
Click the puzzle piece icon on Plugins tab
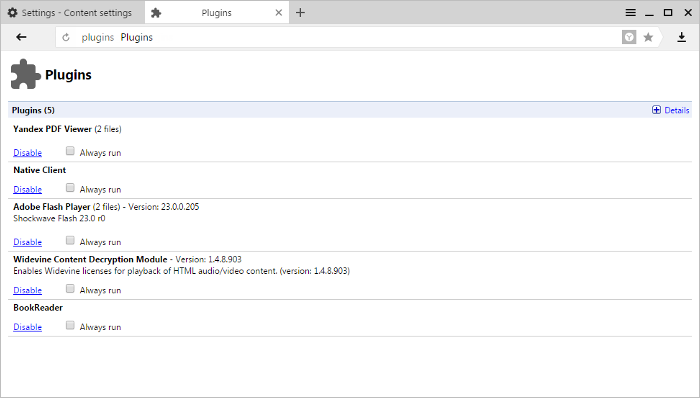pyautogui.click(x=156, y=13)
